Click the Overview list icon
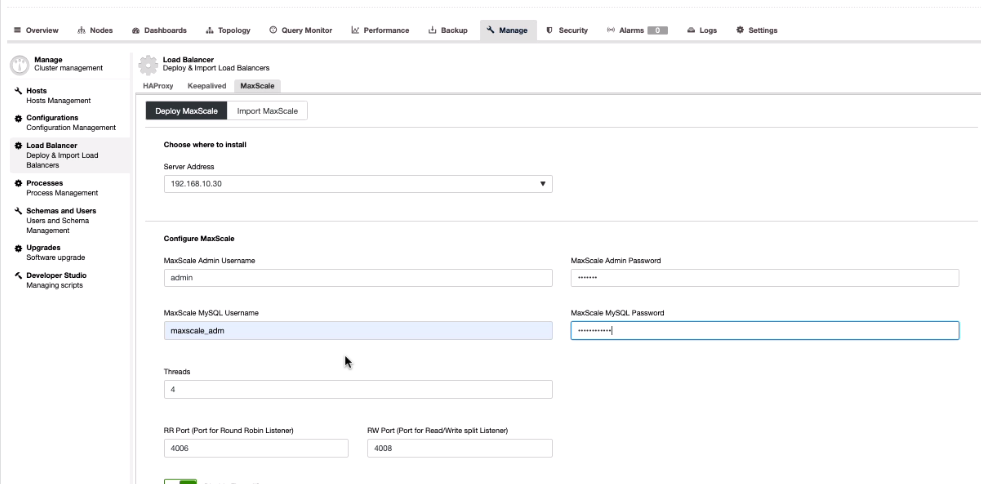Screen dimensions: 981x484 click(18, 30)
